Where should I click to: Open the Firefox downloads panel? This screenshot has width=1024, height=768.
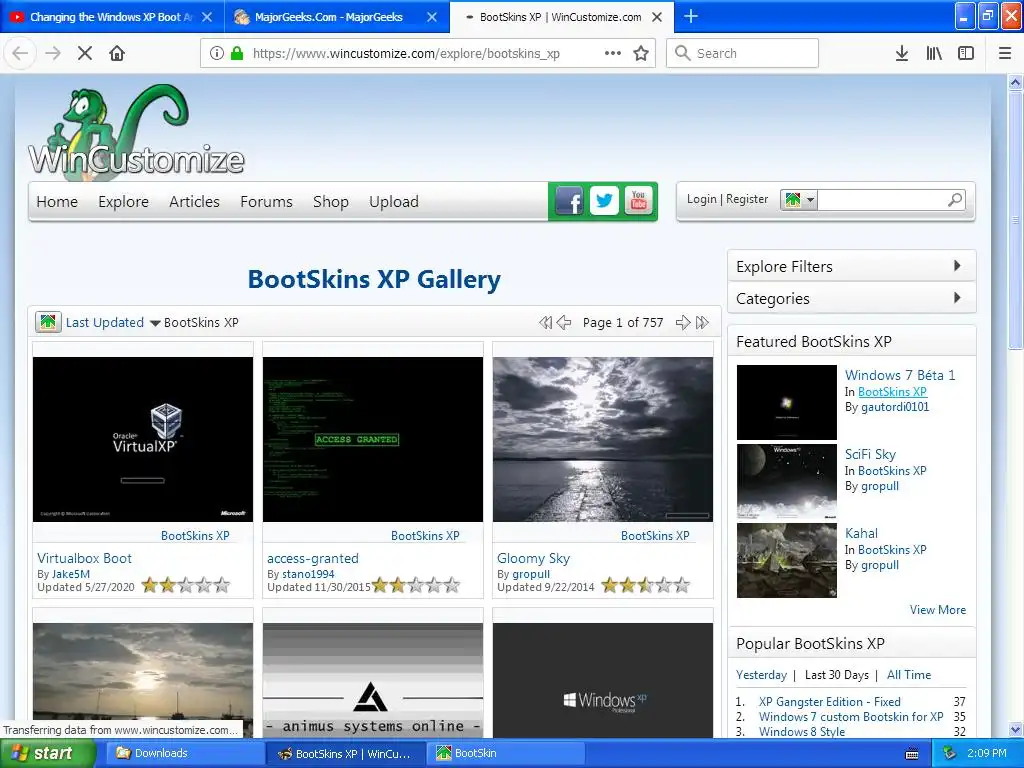(x=902, y=53)
